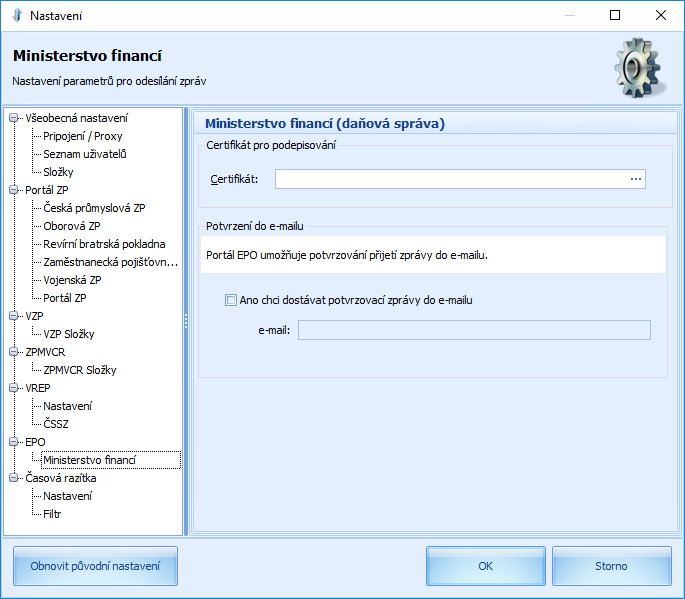Cancel with the Storno button
The image size is (685, 599).
pyautogui.click(x=611, y=566)
